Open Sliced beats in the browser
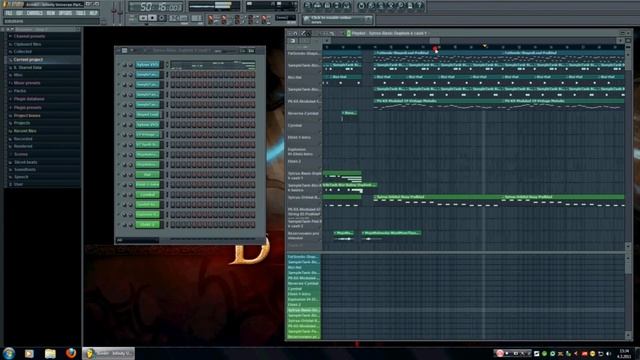Viewport: 640px width, 360px height. click(25, 162)
